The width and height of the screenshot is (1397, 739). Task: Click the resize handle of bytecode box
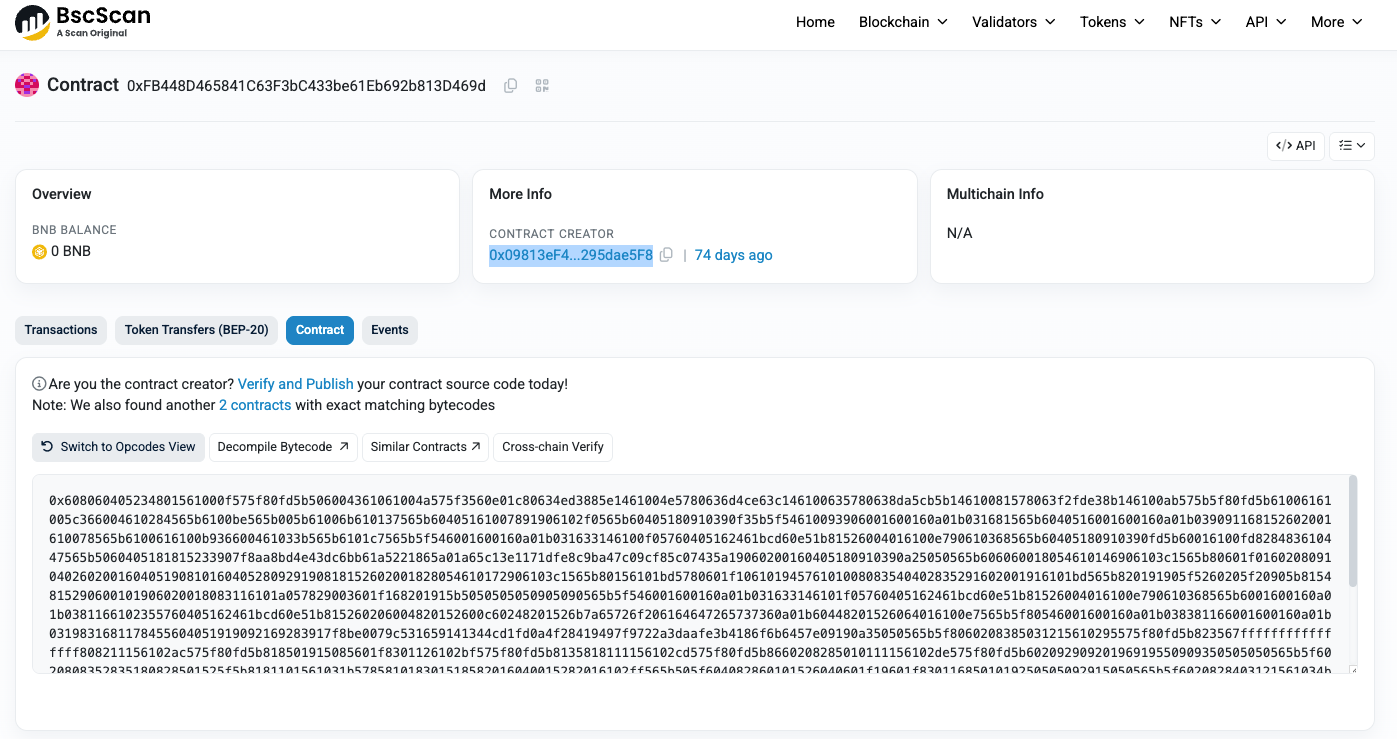click(1353, 669)
